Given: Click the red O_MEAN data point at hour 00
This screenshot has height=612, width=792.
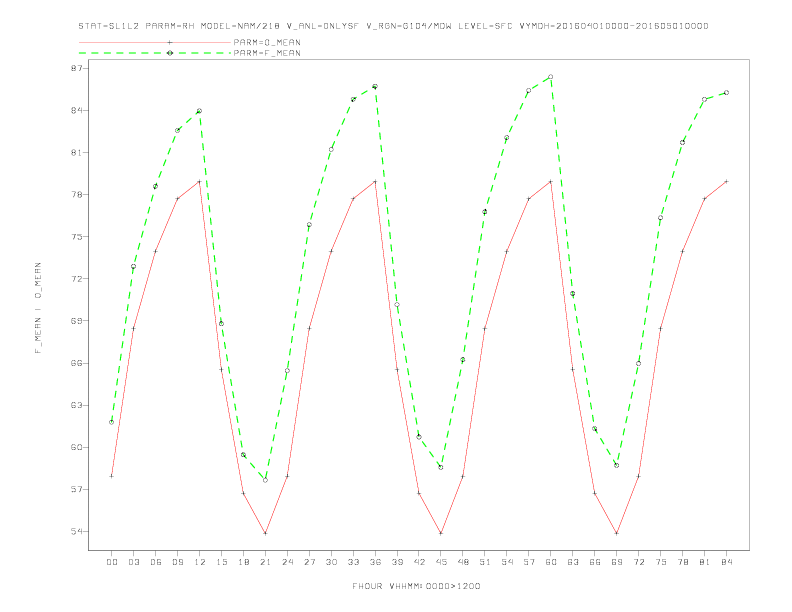Looking at the screenshot, I should click(x=112, y=476).
